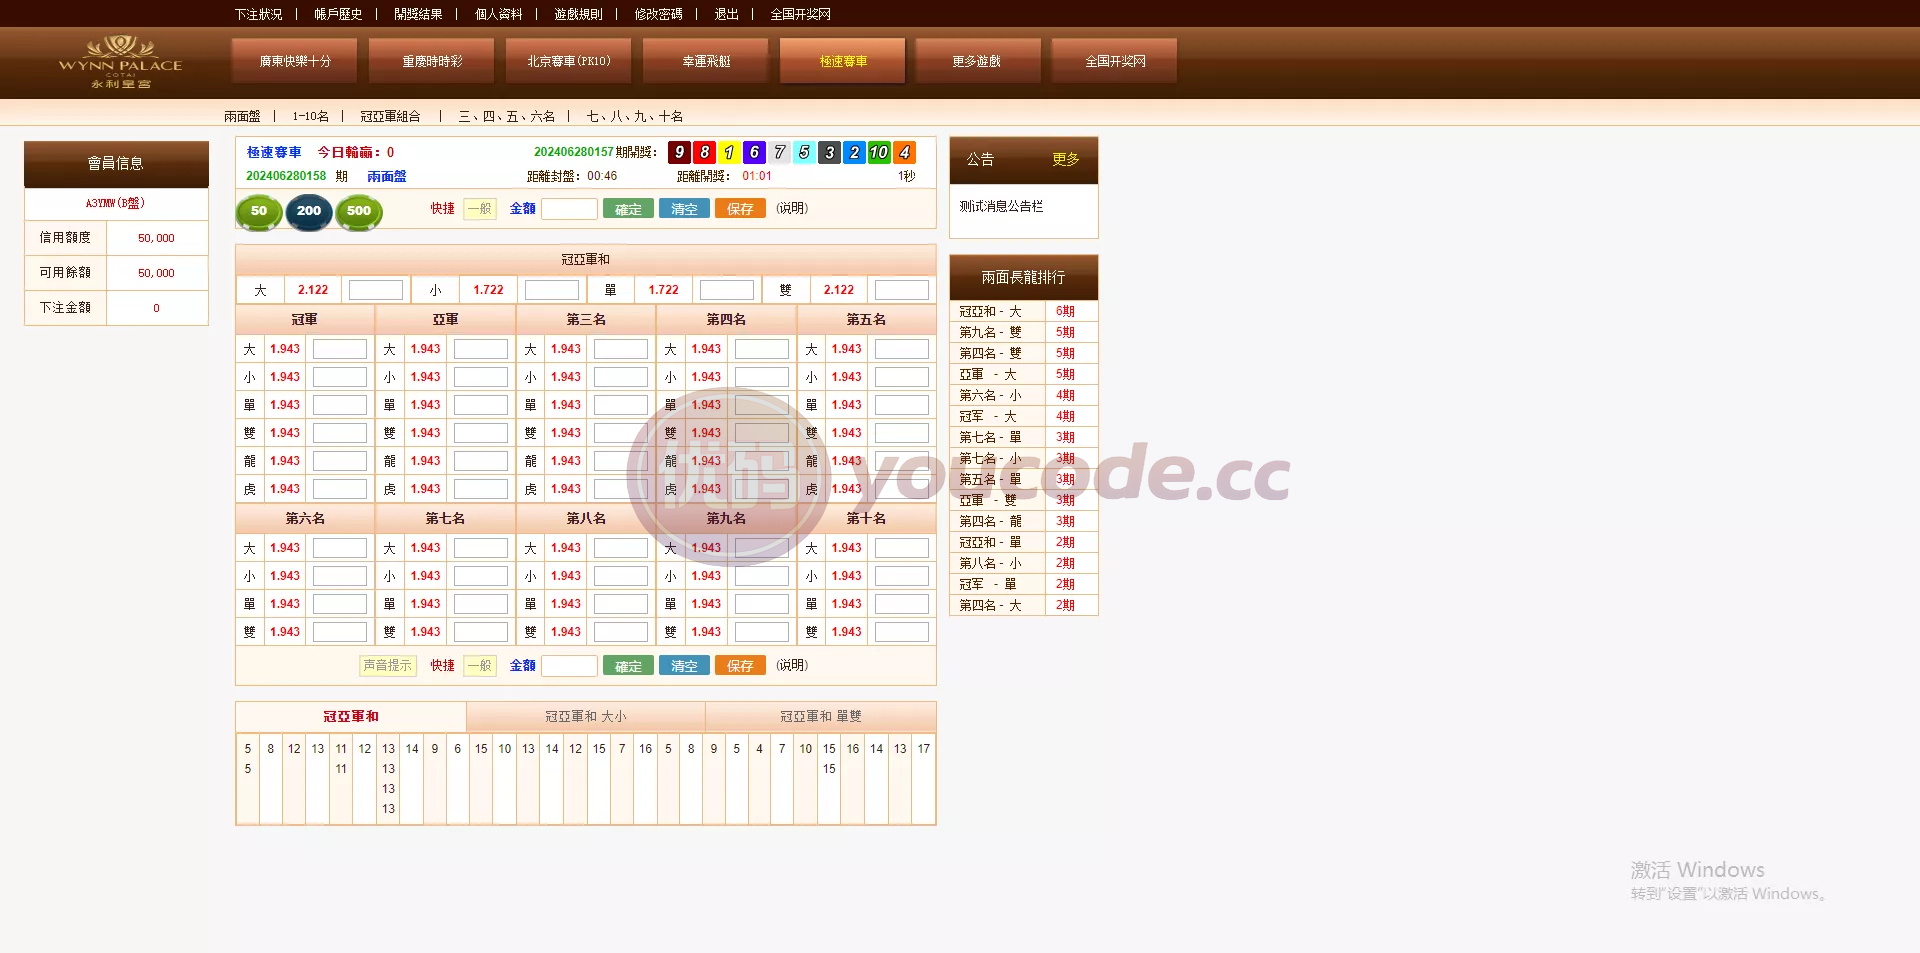The height and width of the screenshot is (953, 1920).
Task: Click 第十名 雙 amount input box
Action: coord(902,632)
